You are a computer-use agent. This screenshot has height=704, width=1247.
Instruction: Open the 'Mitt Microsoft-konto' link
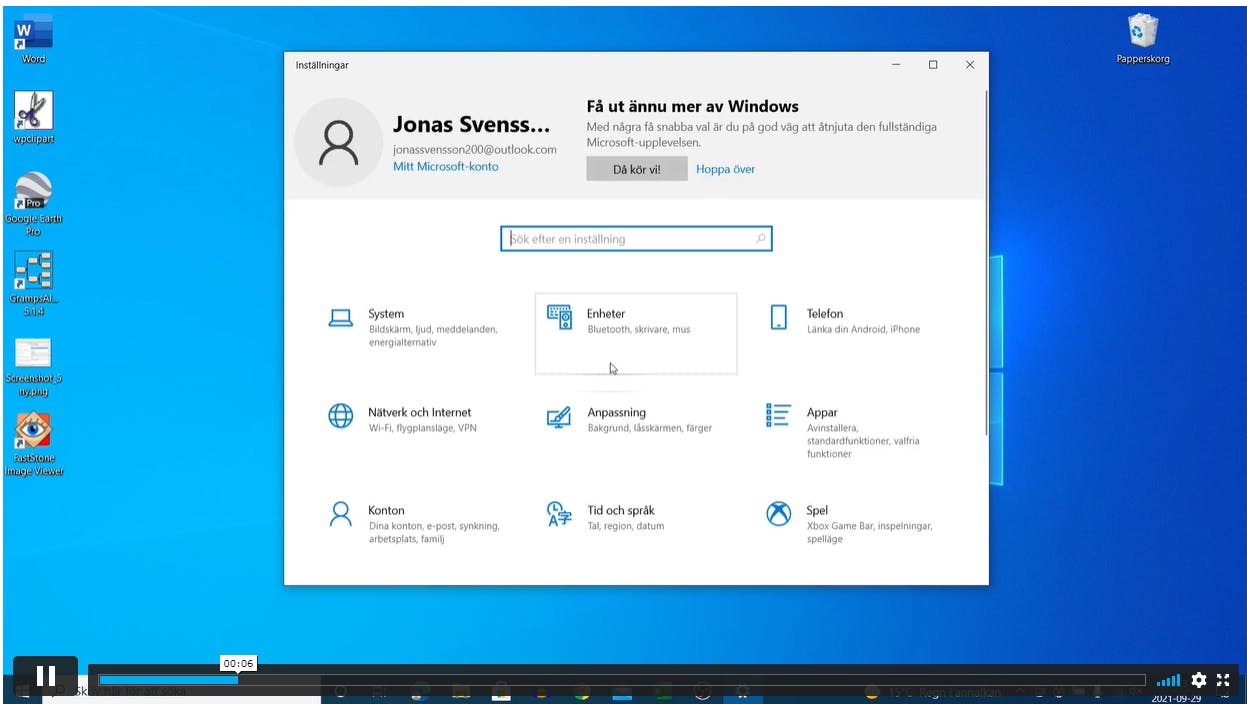point(446,166)
